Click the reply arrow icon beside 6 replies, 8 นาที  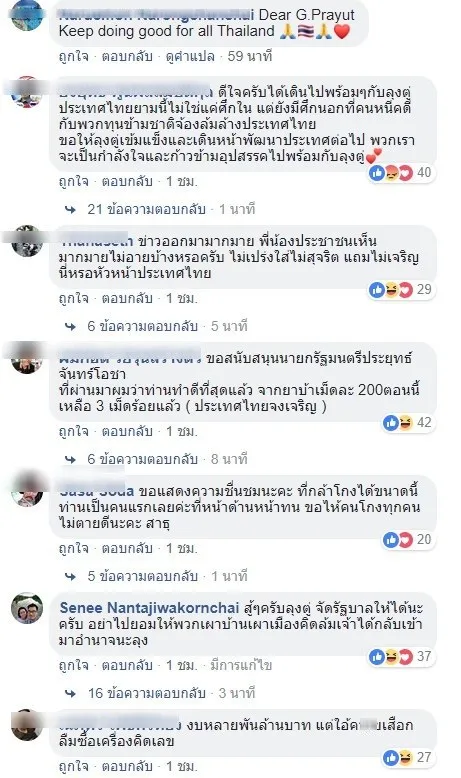(70, 460)
